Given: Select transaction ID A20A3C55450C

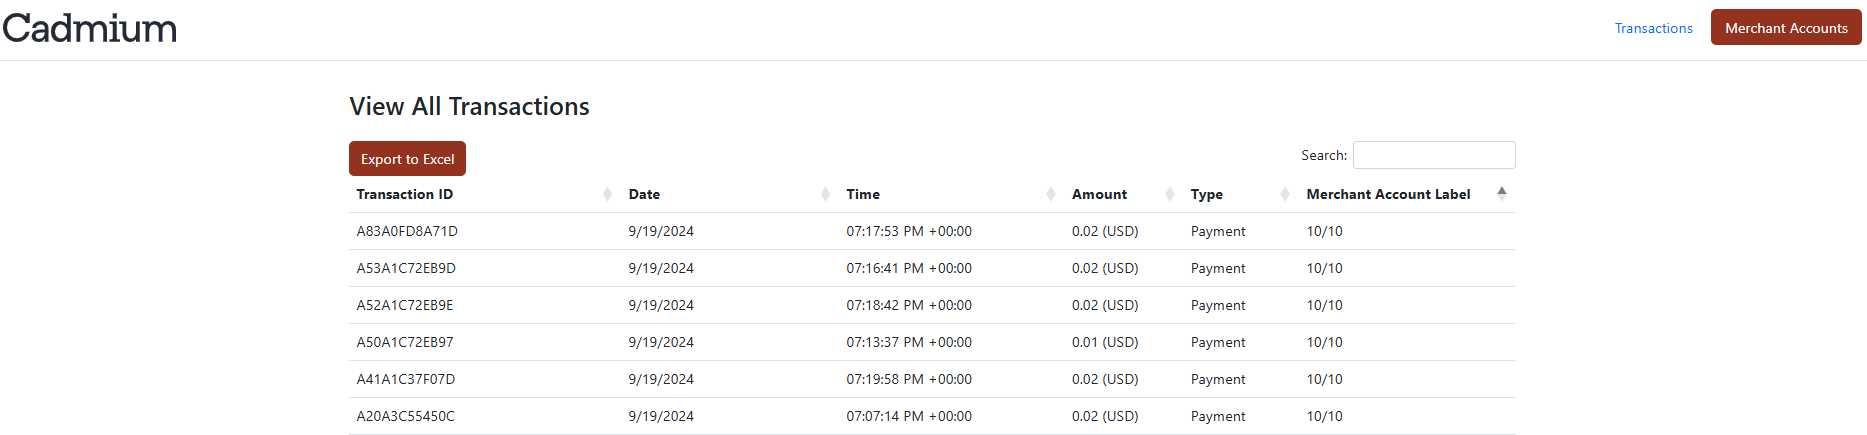Looking at the screenshot, I should pos(406,416).
